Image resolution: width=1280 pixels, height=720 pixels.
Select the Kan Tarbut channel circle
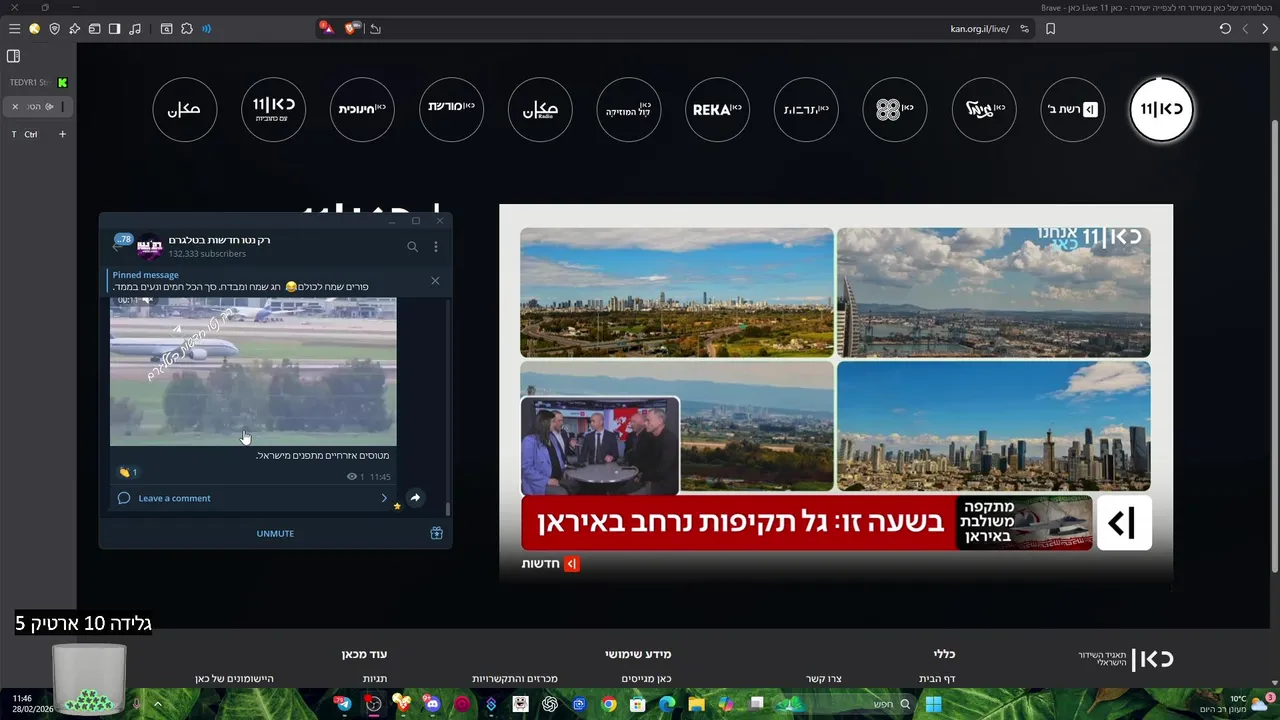[x=806, y=110]
